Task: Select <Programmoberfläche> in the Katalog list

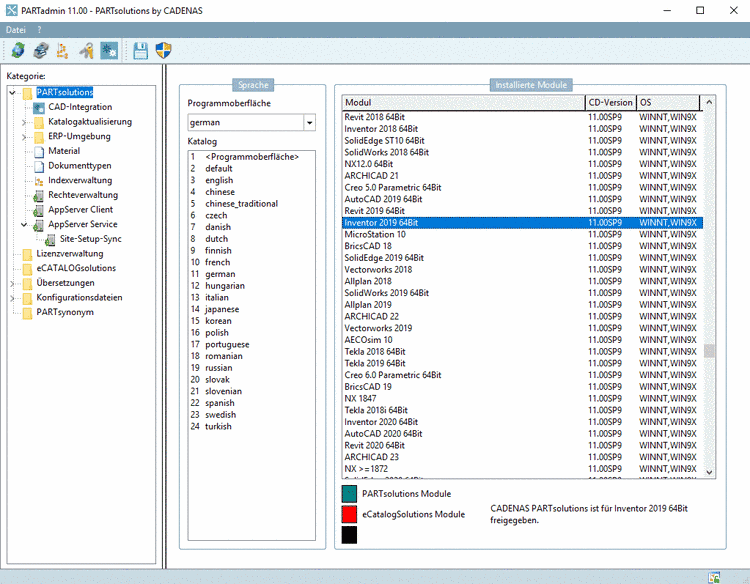Action: point(252,157)
